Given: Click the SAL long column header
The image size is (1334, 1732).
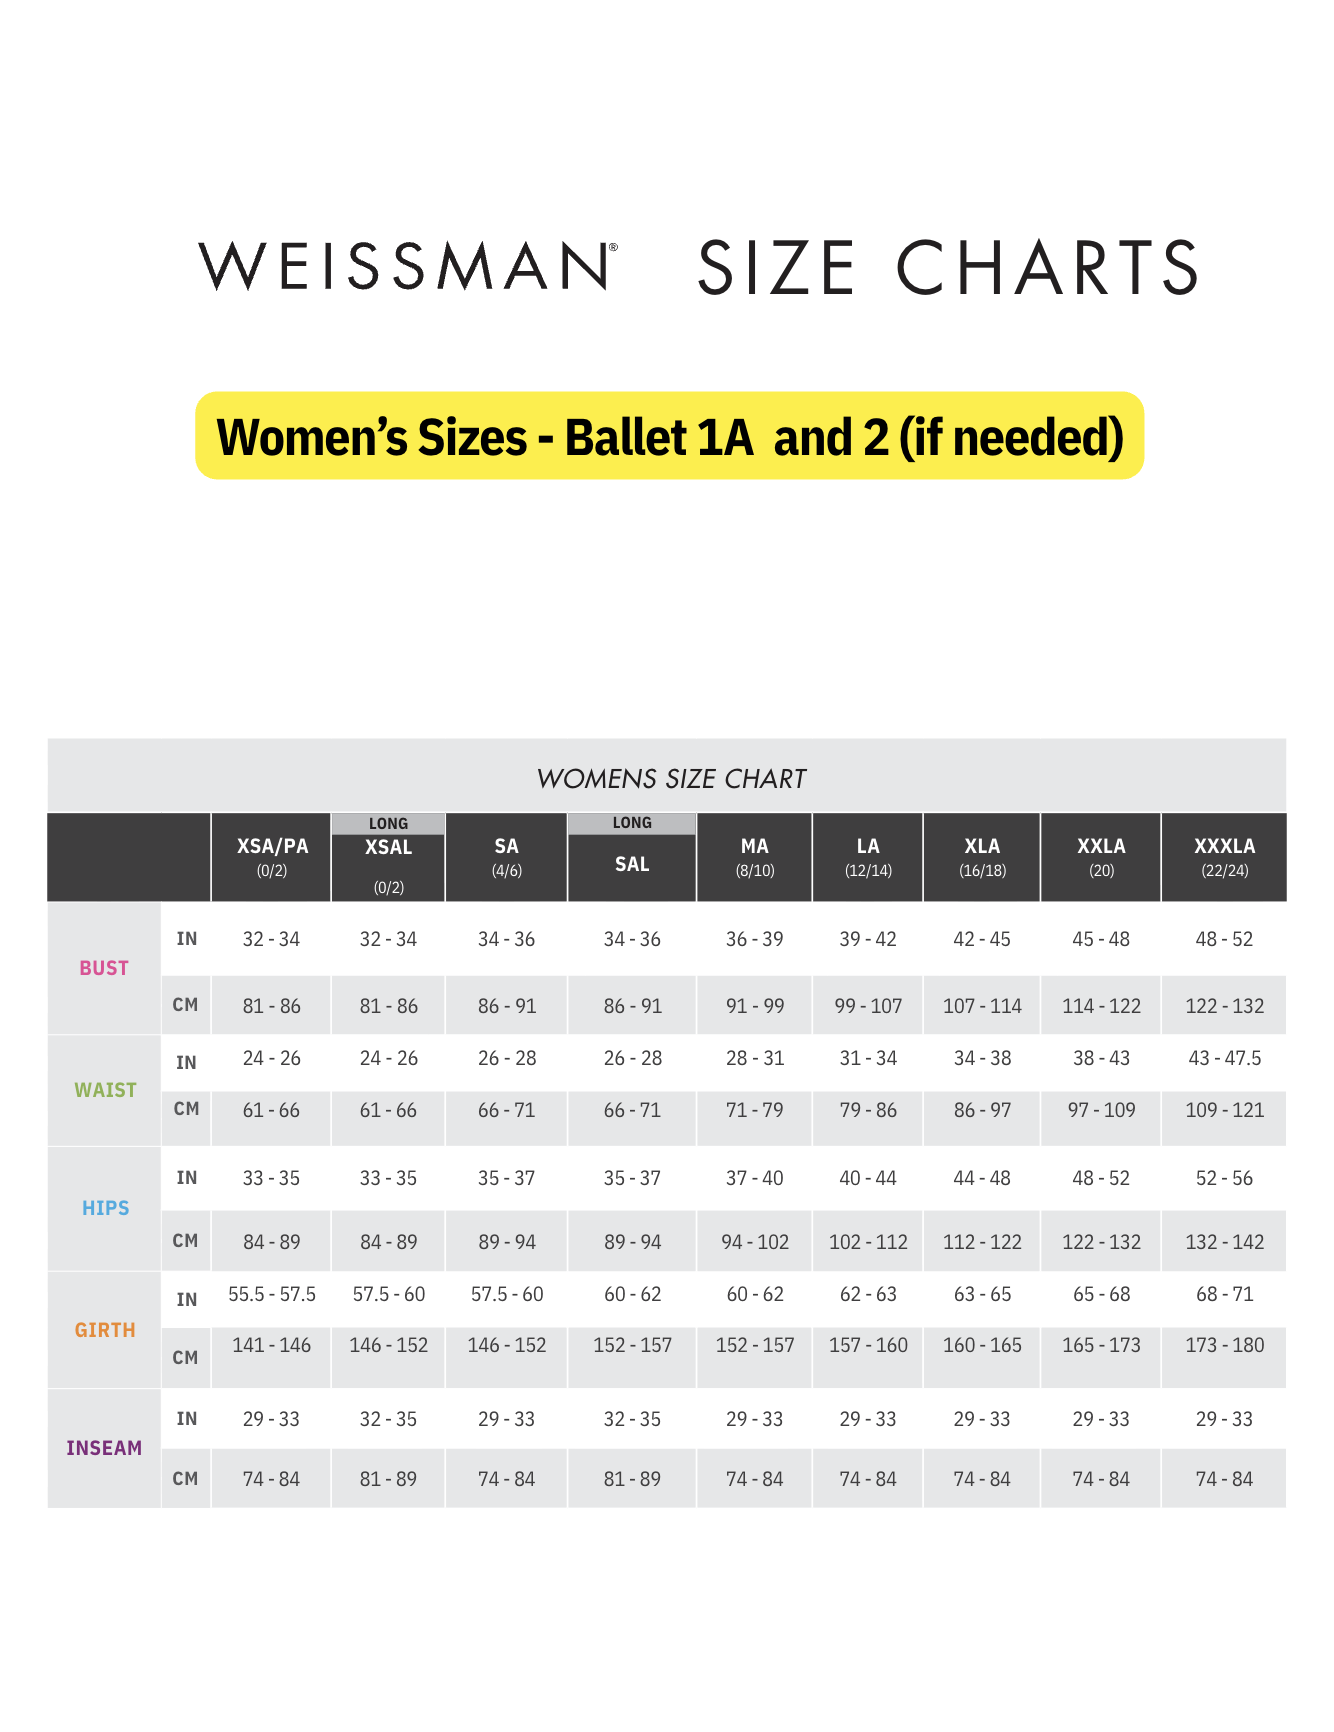Looking at the screenshot, I should pos(632,857).
